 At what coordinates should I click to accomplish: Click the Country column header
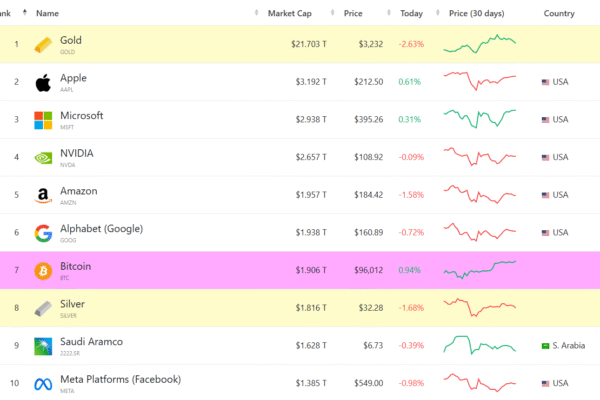tap(559, 13)
